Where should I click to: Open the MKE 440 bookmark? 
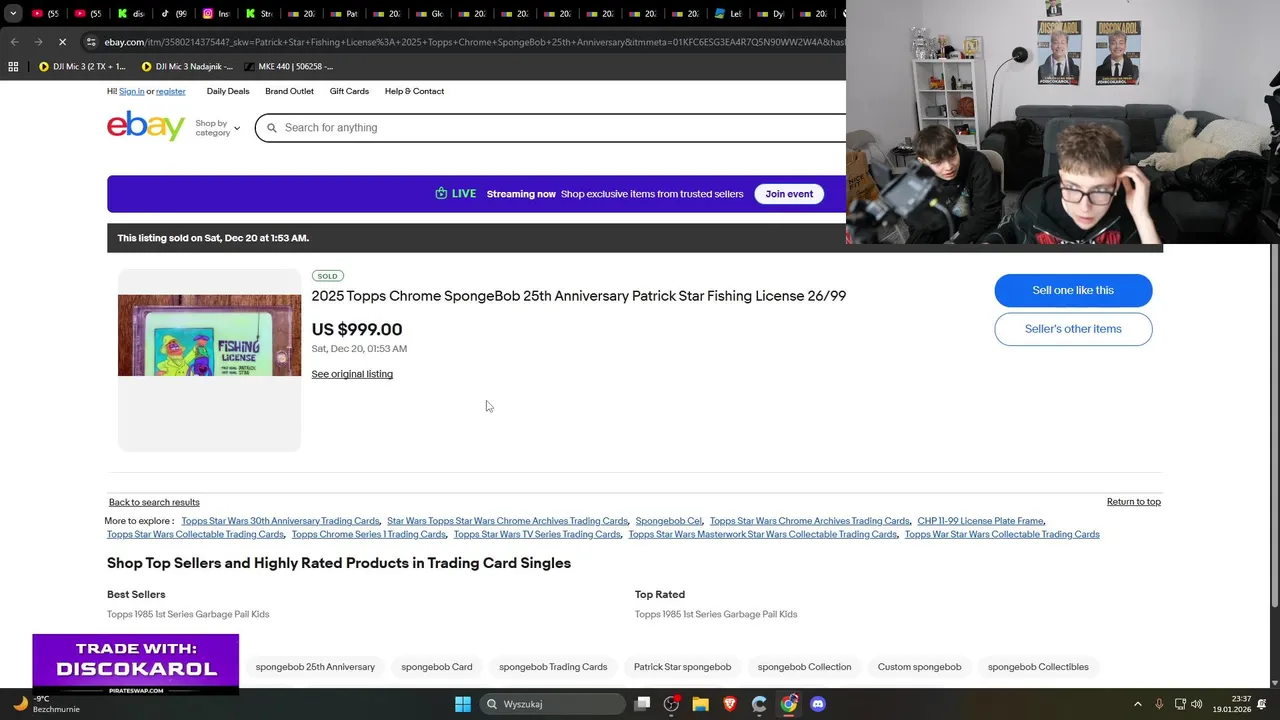(290, 66)
